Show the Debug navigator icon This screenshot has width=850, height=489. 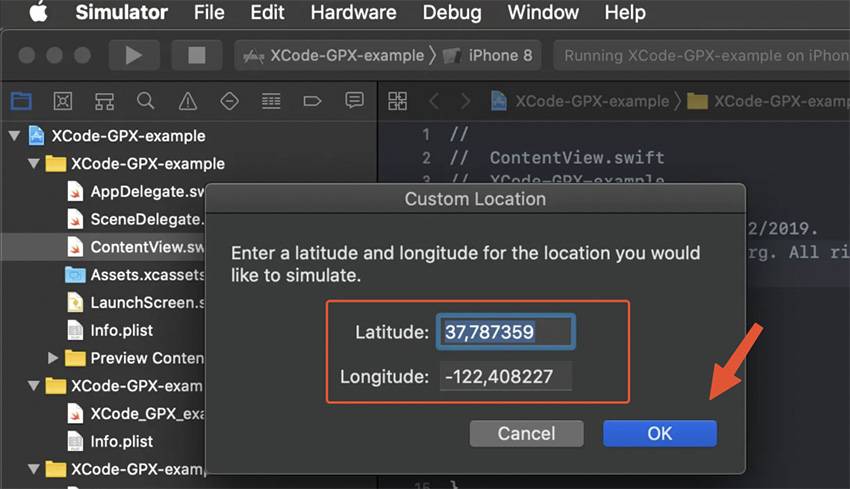pyautogui.click(x=271, y=101)
